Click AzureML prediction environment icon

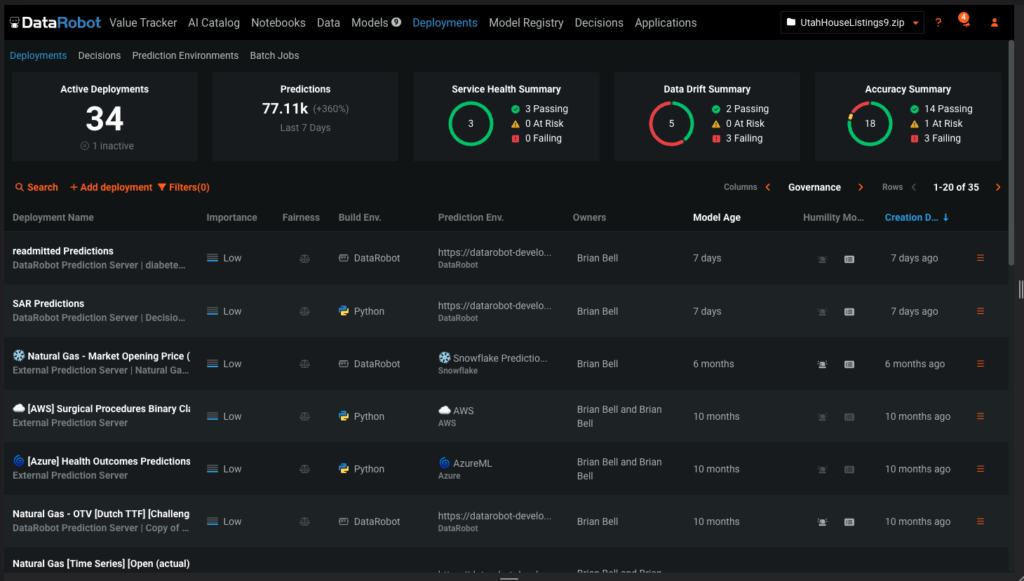(445, 463)
